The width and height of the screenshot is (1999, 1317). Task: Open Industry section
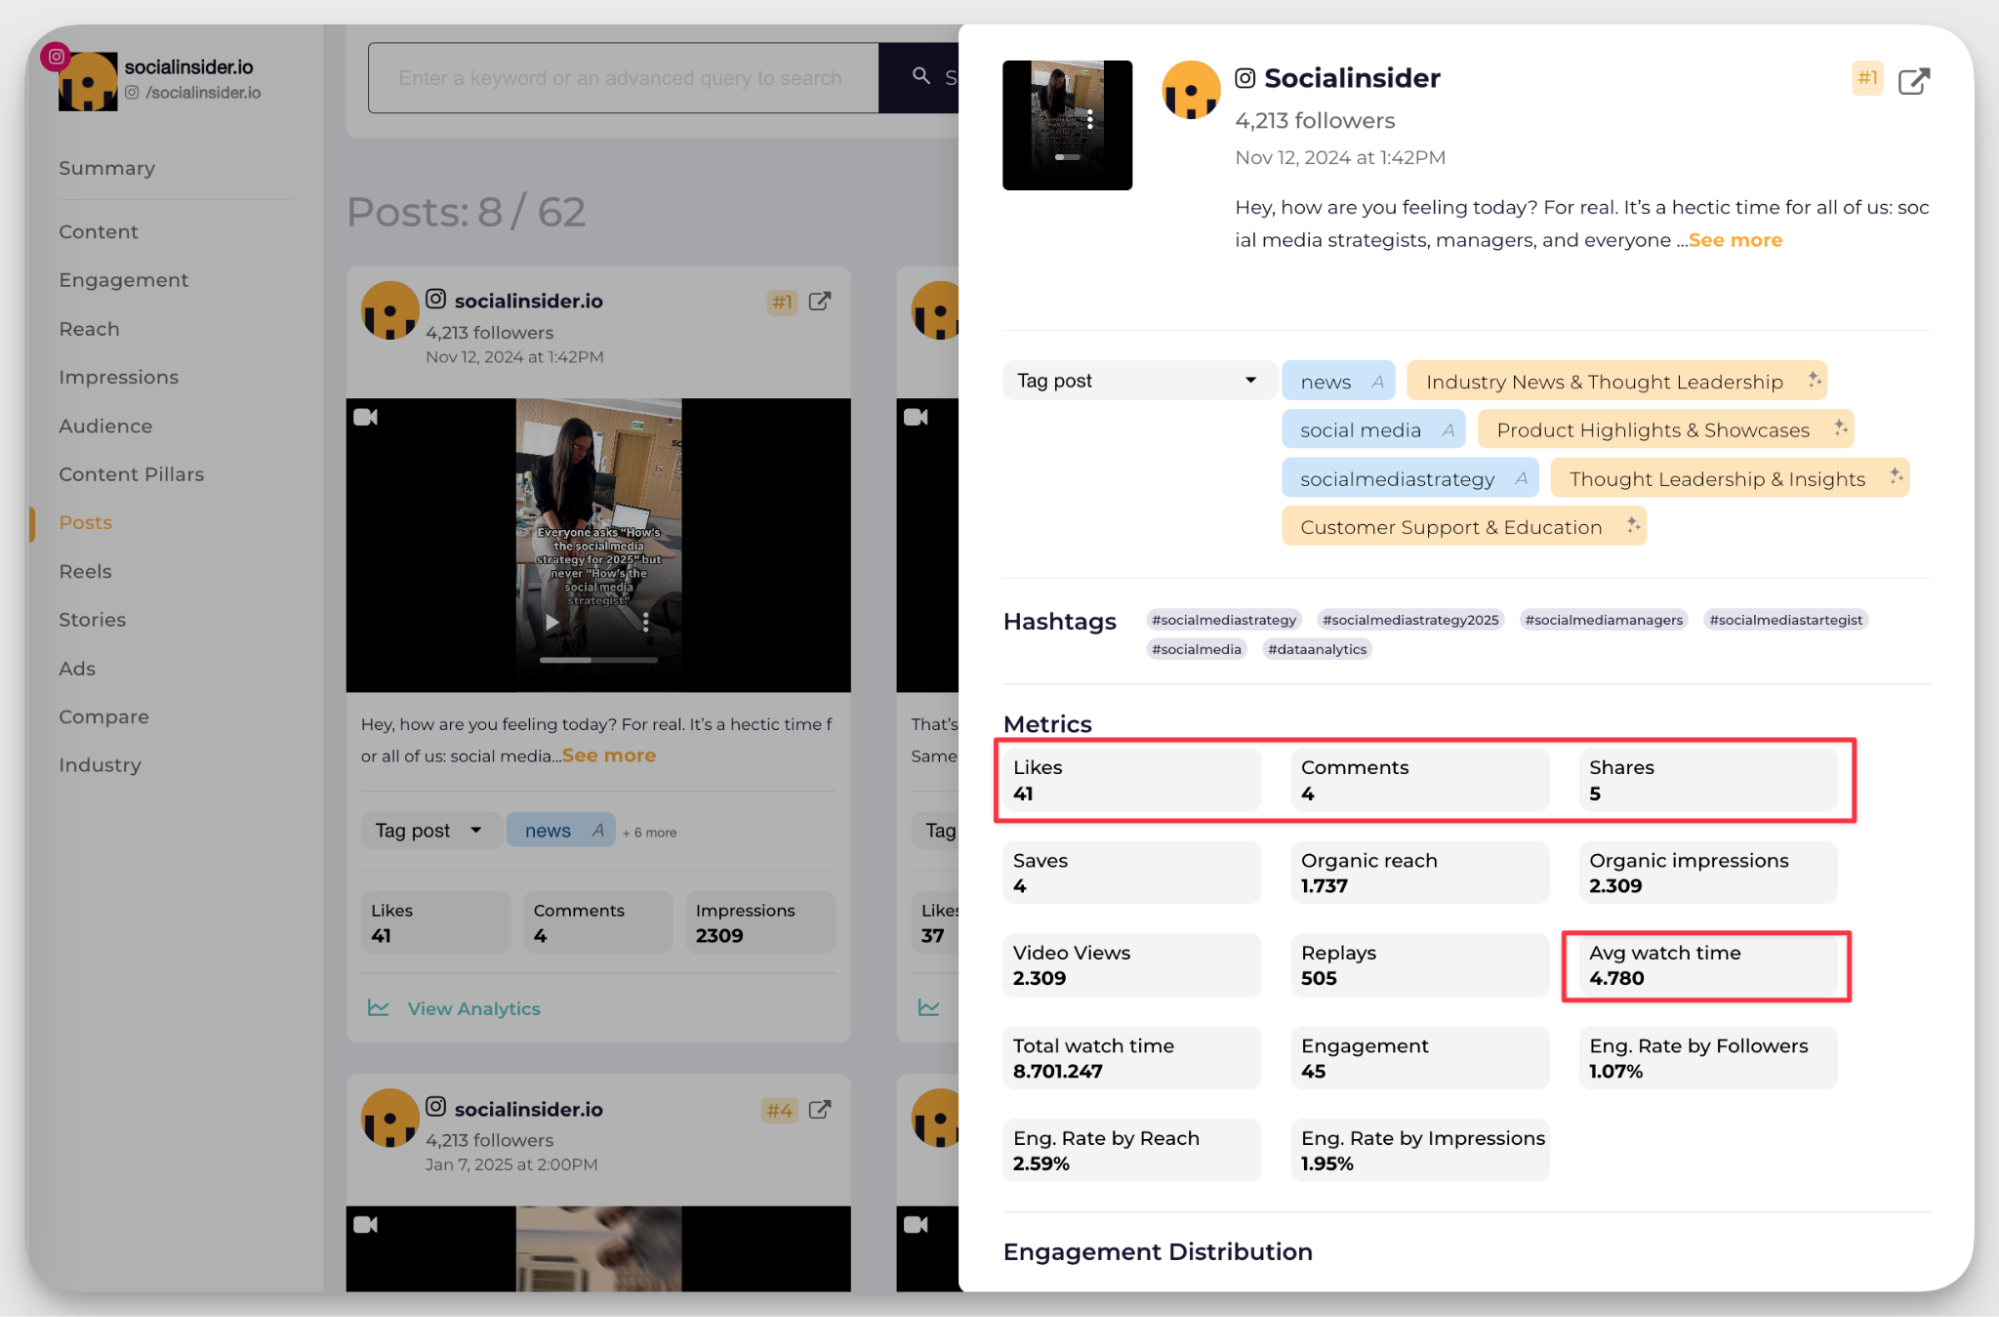[99, 765]
